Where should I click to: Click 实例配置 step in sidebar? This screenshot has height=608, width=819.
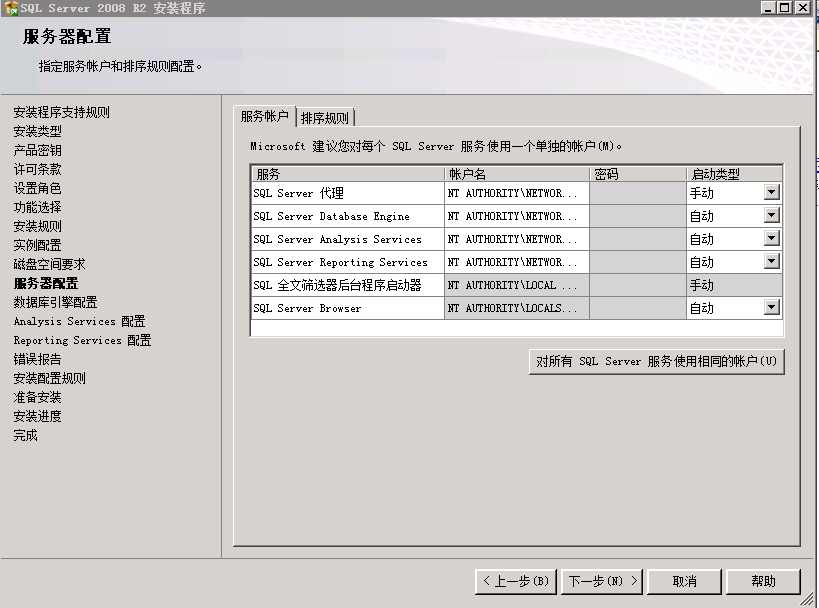(x=38, y=245)
